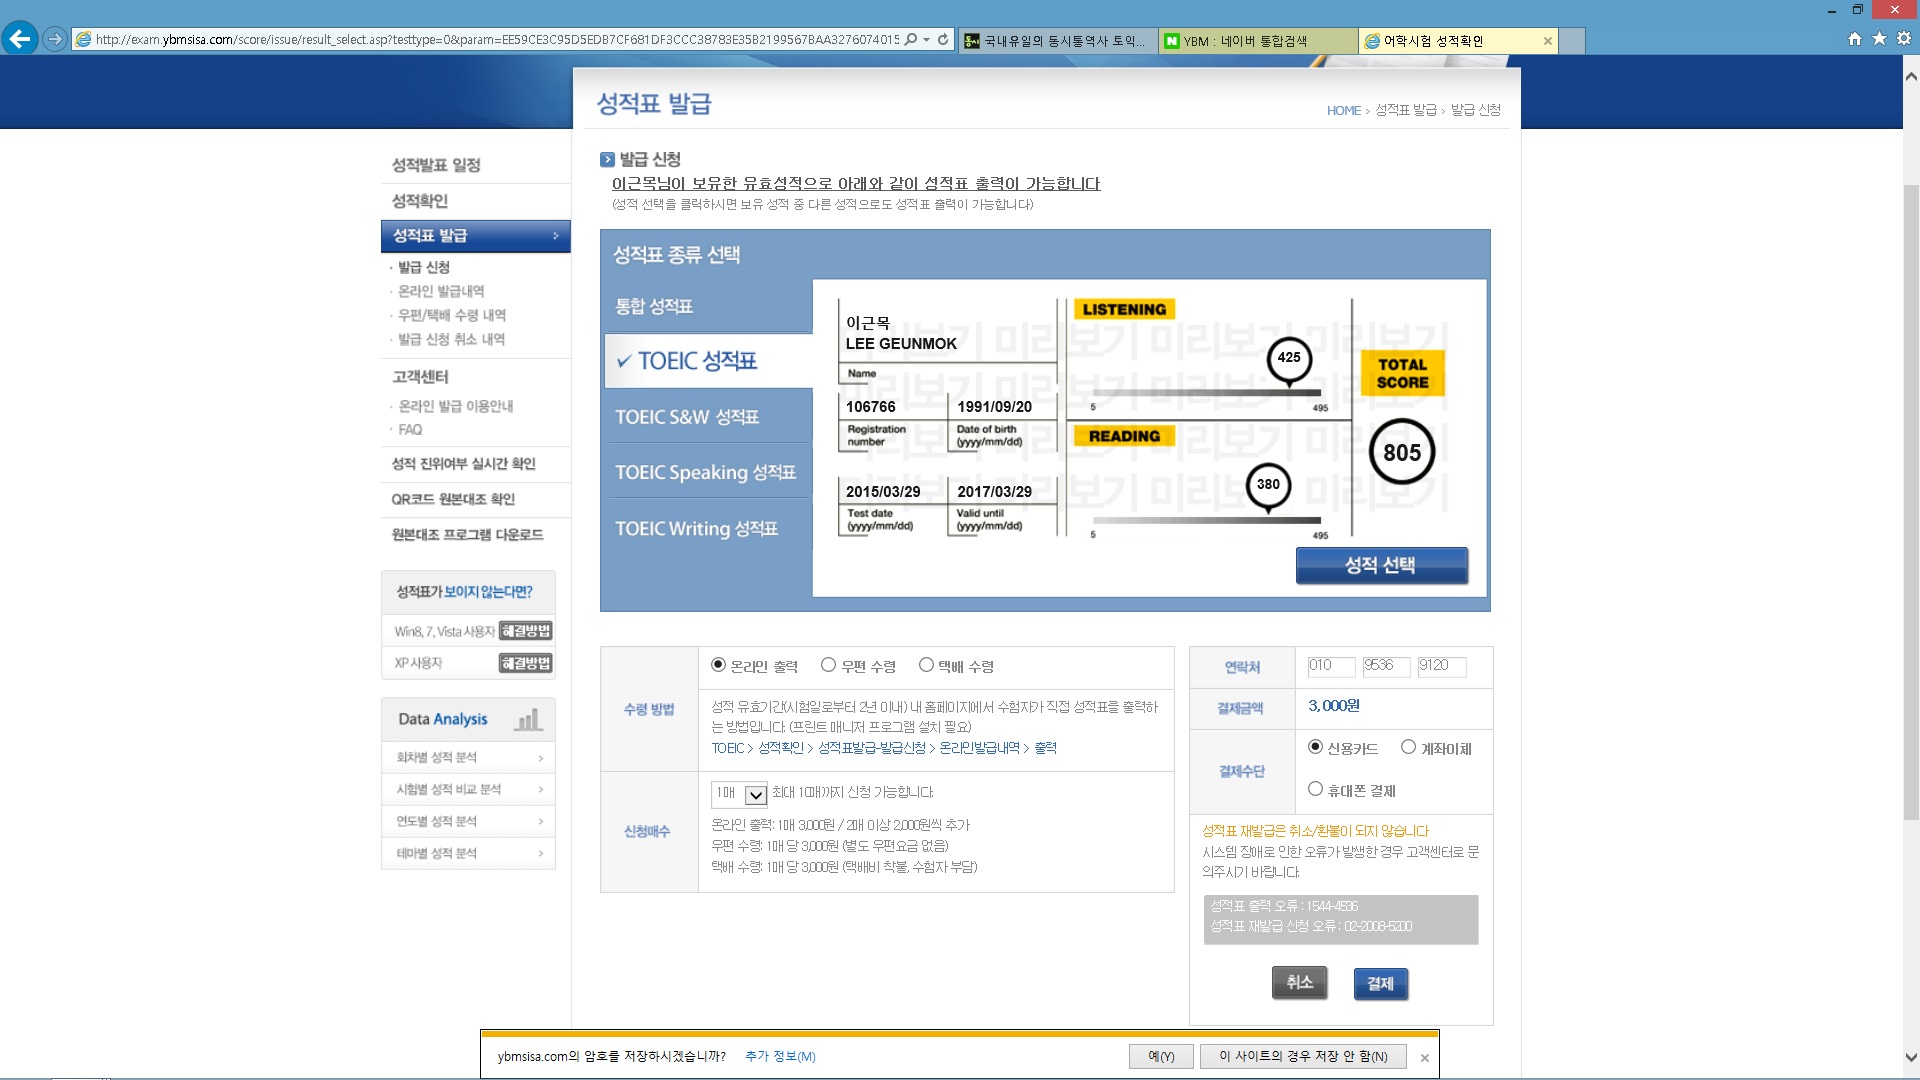Screen dimensions: 1920x1080
Task: Expand 연도별 성적 분석 chevron
Action: tap(541, 822)
